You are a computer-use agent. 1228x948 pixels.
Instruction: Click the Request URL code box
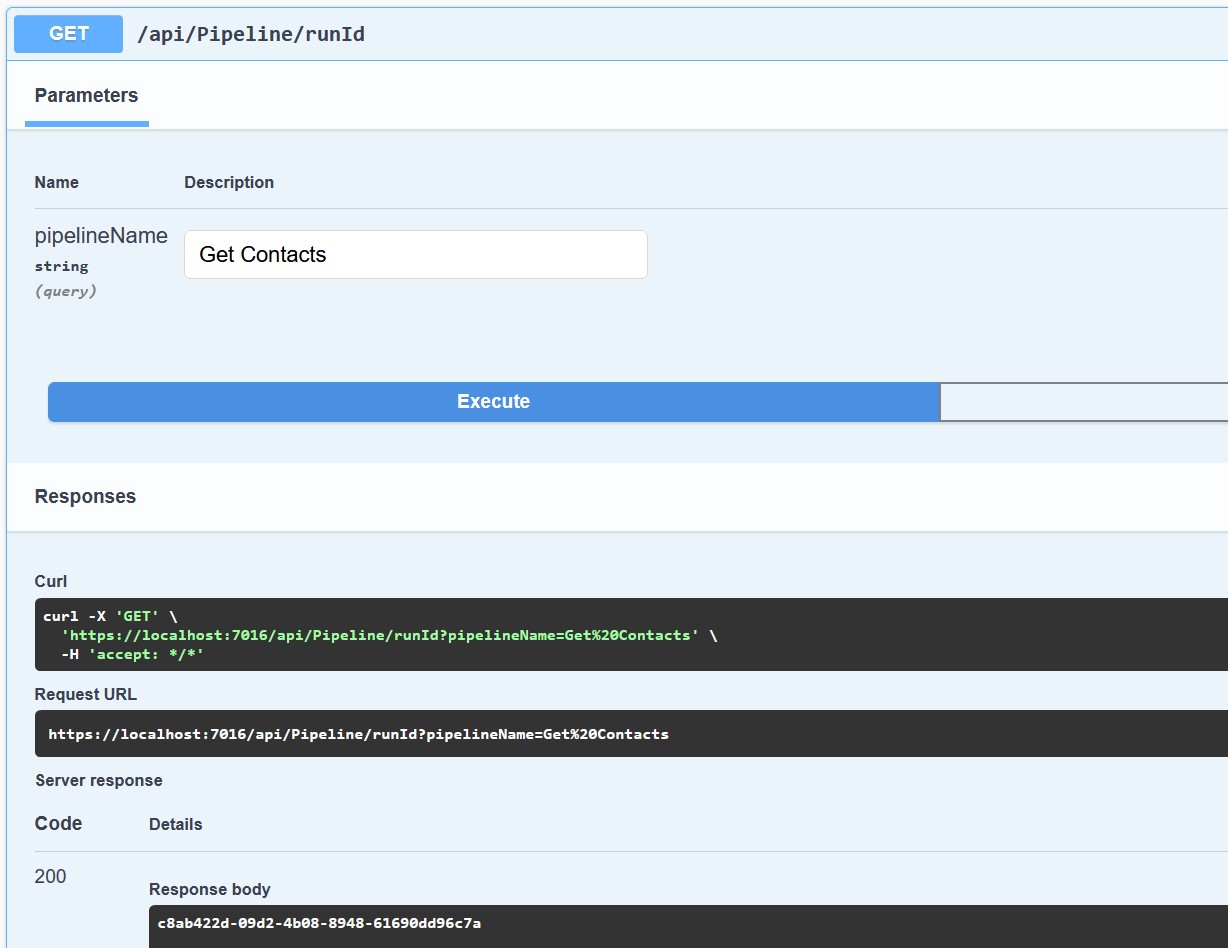pyautogui.click(x=358, y=734)
